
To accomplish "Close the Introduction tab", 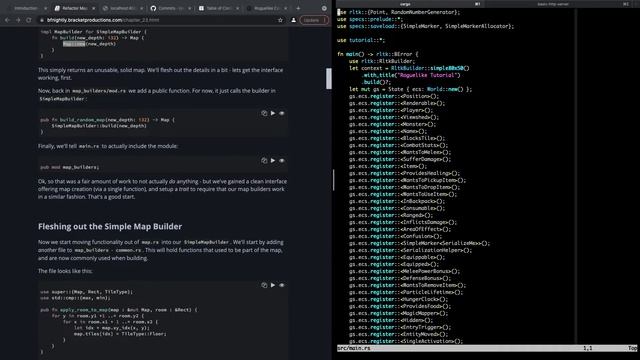I will pyautogui.click(x=45, y=8).
